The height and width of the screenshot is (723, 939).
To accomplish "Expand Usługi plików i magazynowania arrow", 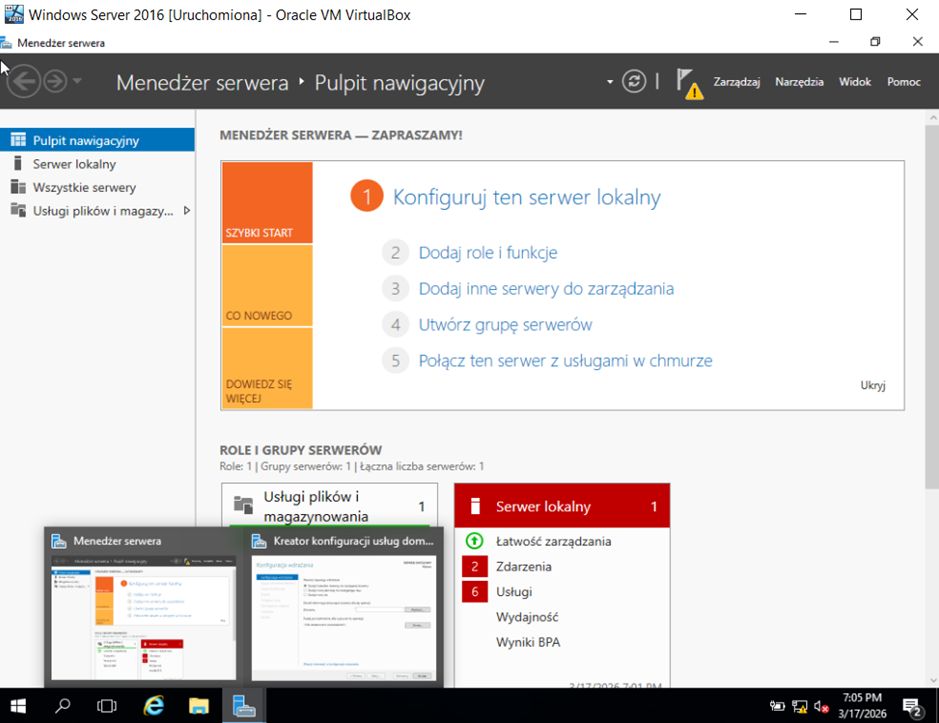I will click(187, 211).
